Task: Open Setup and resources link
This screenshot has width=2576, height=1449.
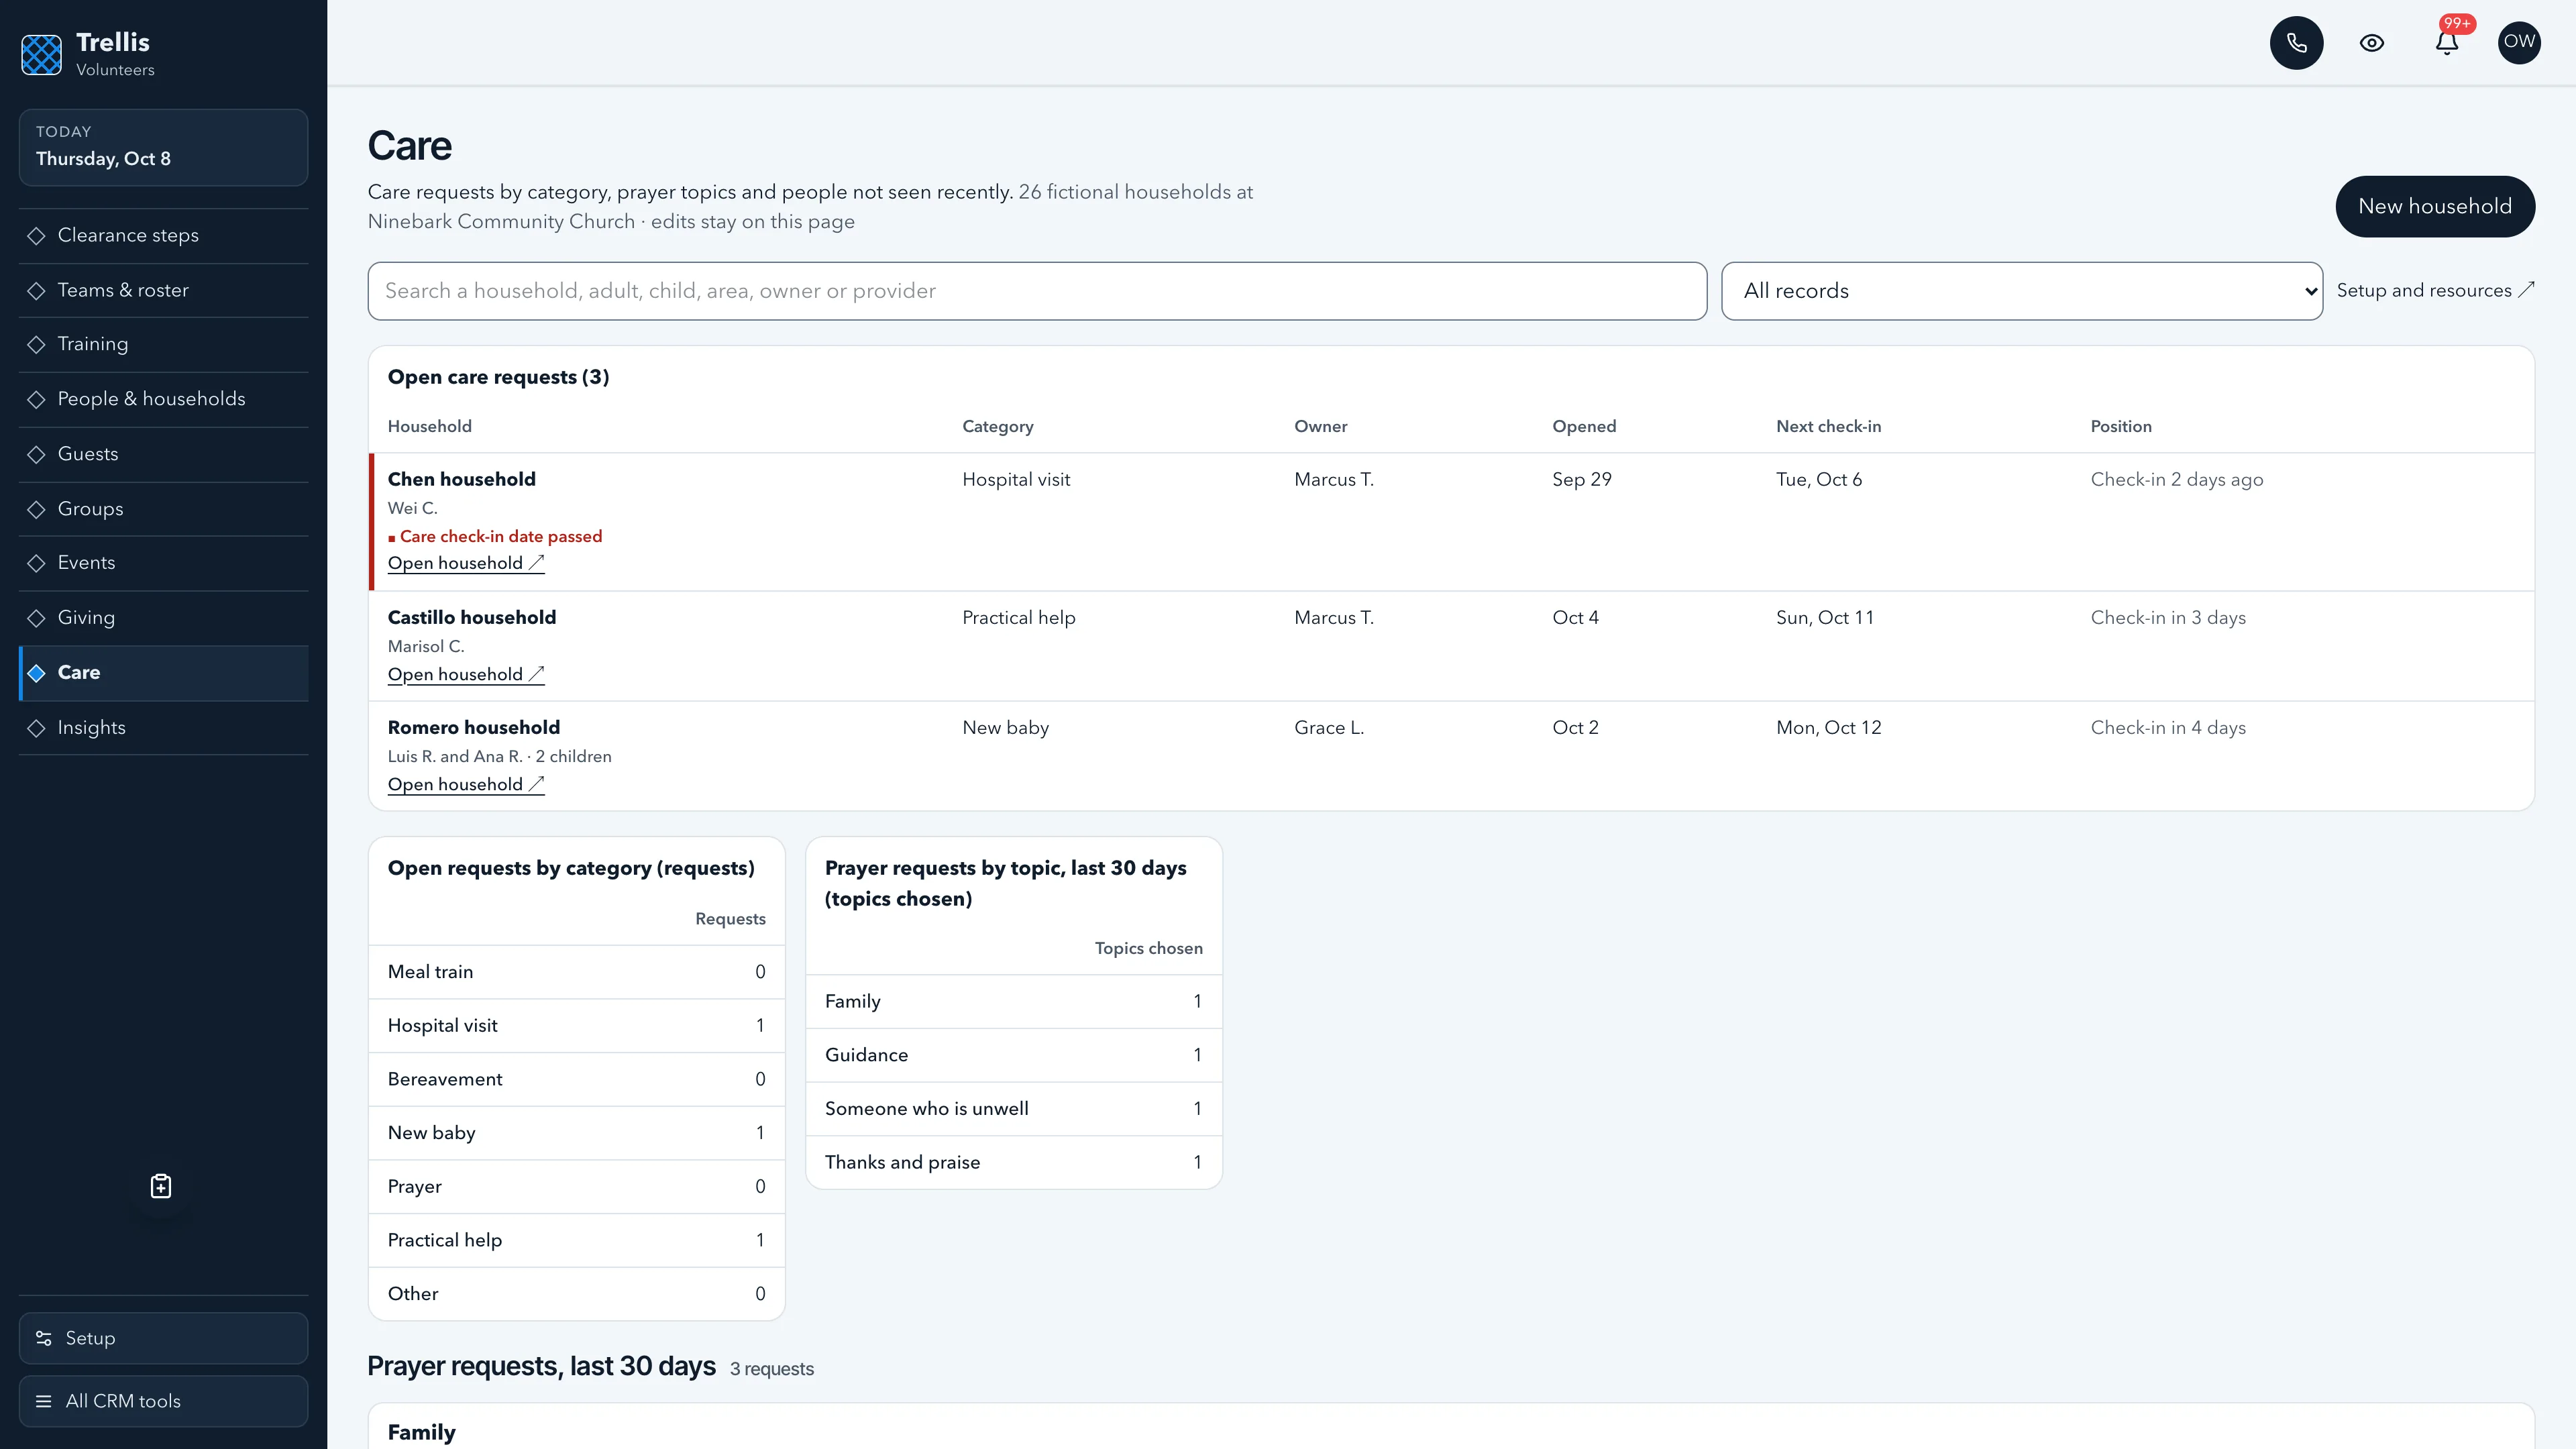Action: point(2434,290)
